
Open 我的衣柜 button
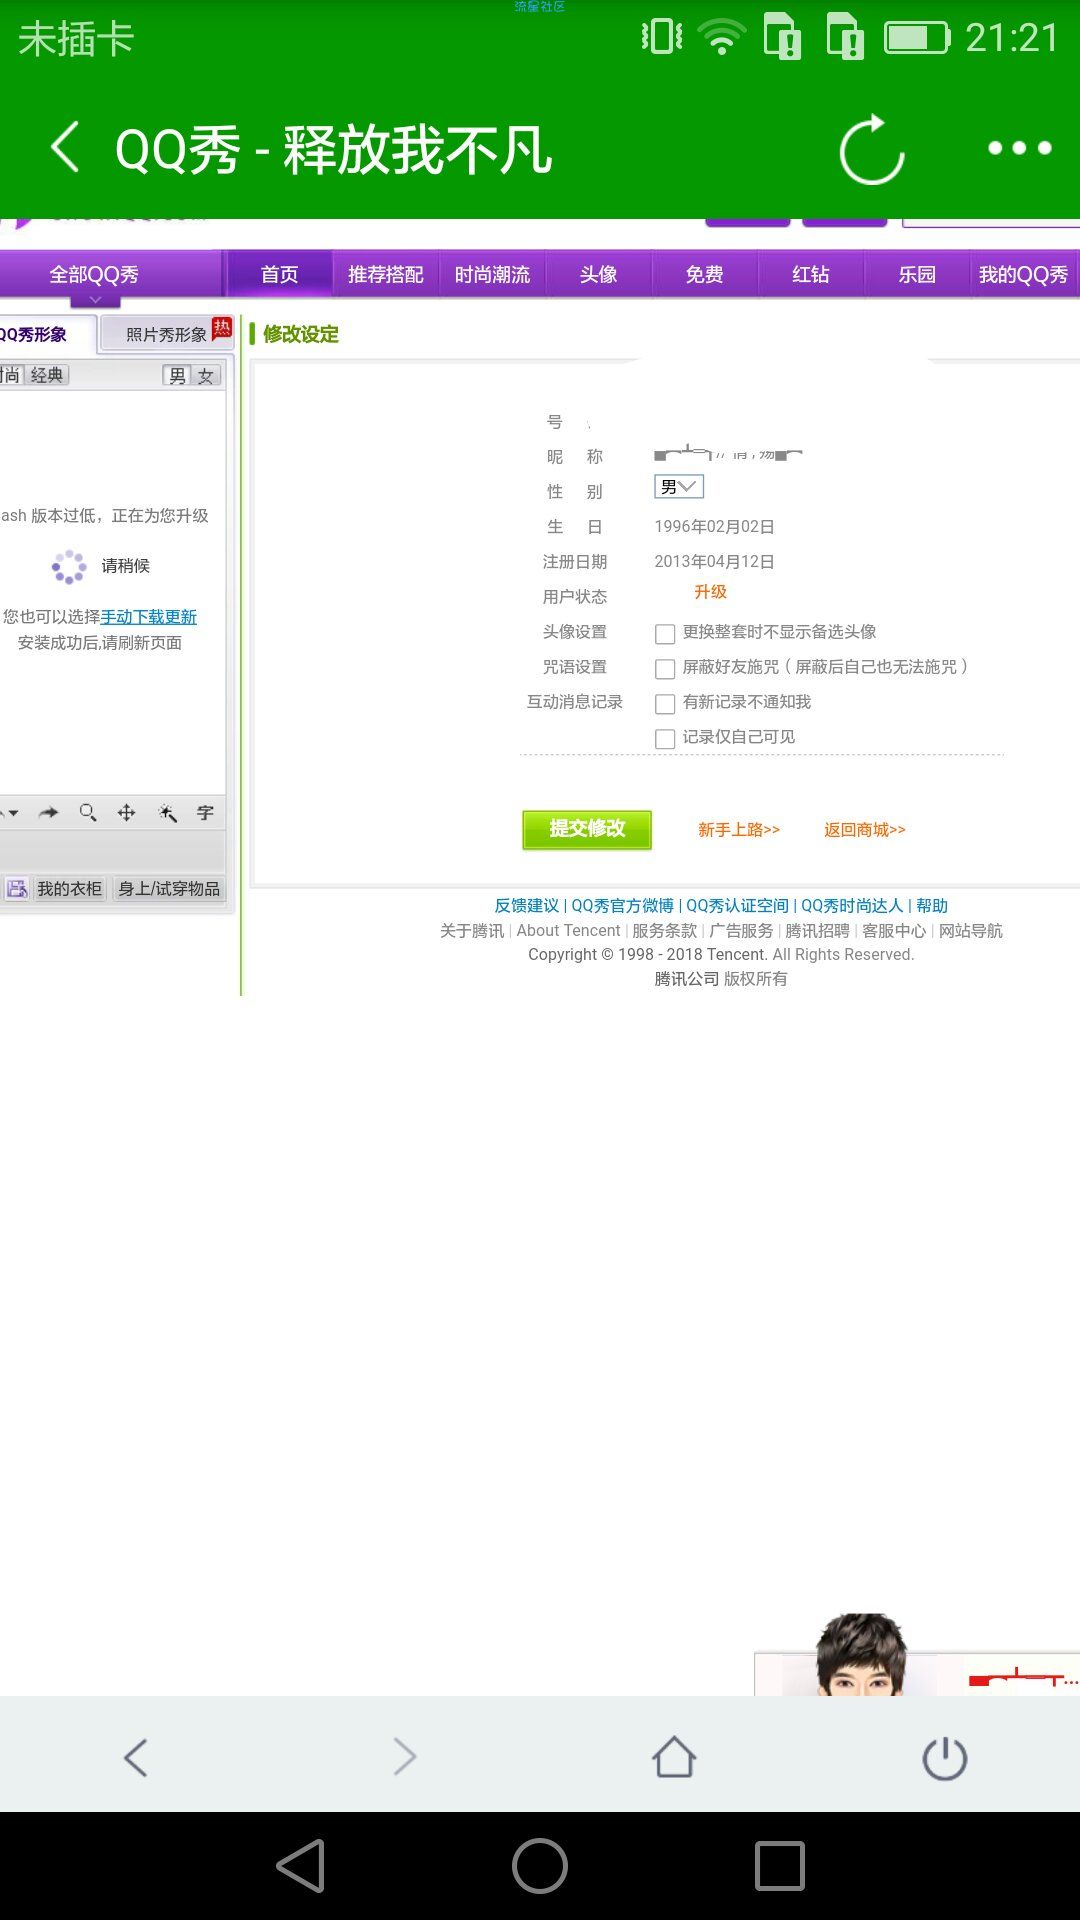click(69, 888)
